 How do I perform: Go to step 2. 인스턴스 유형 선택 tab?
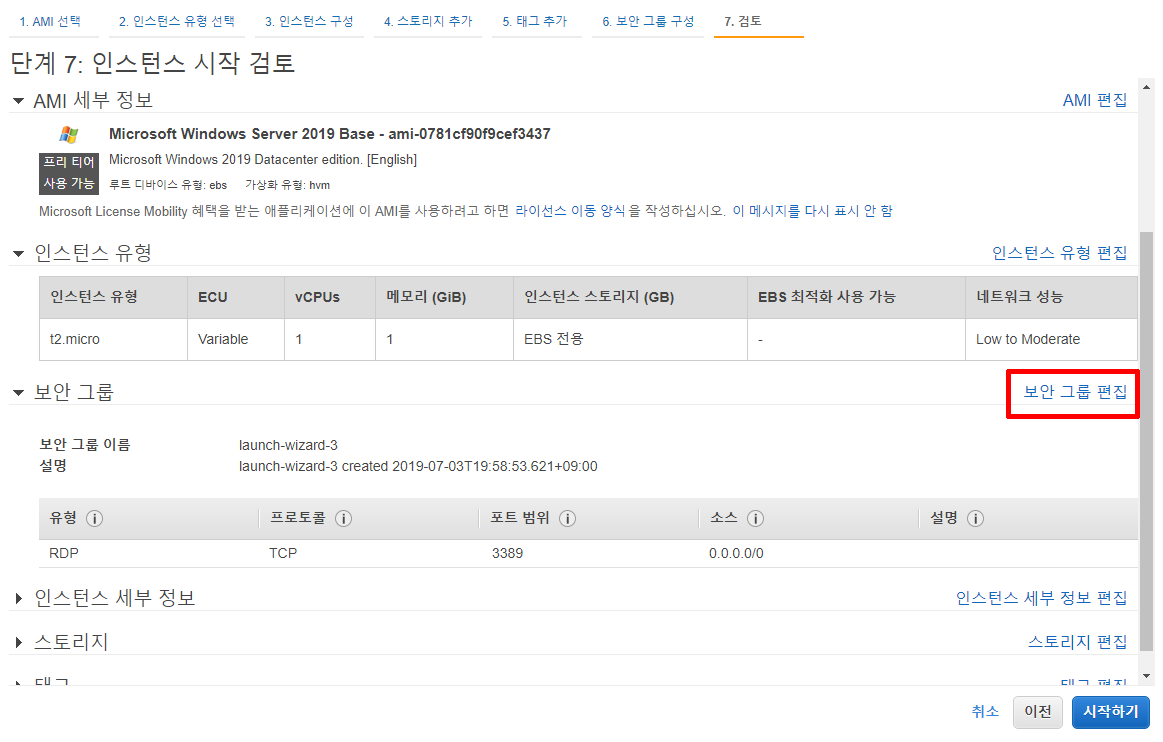177,22
